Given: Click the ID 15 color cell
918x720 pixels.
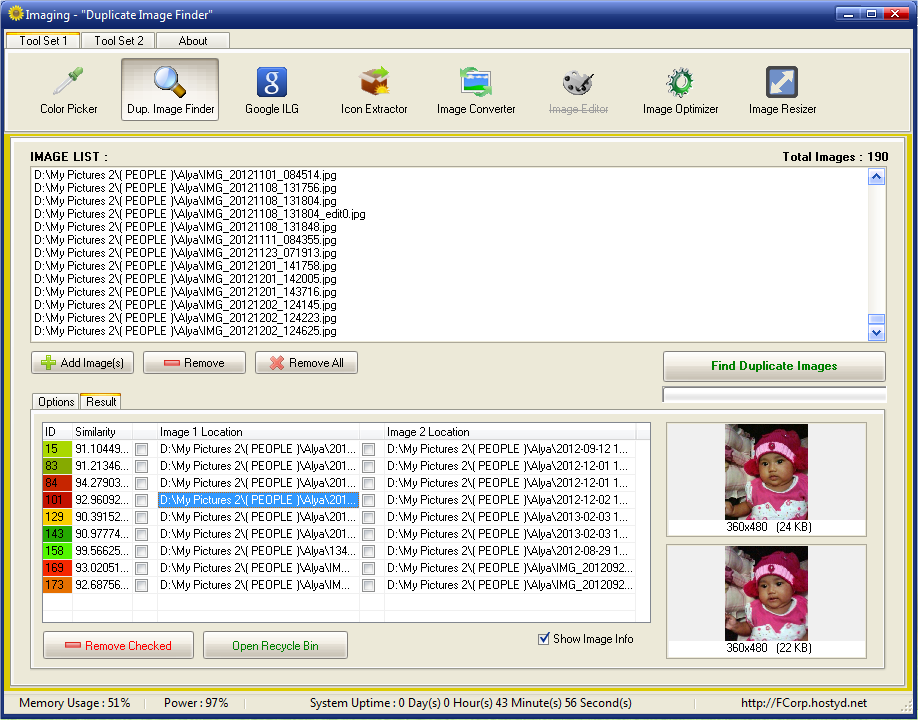Looking at the screenshot, I should pos(57,449).
